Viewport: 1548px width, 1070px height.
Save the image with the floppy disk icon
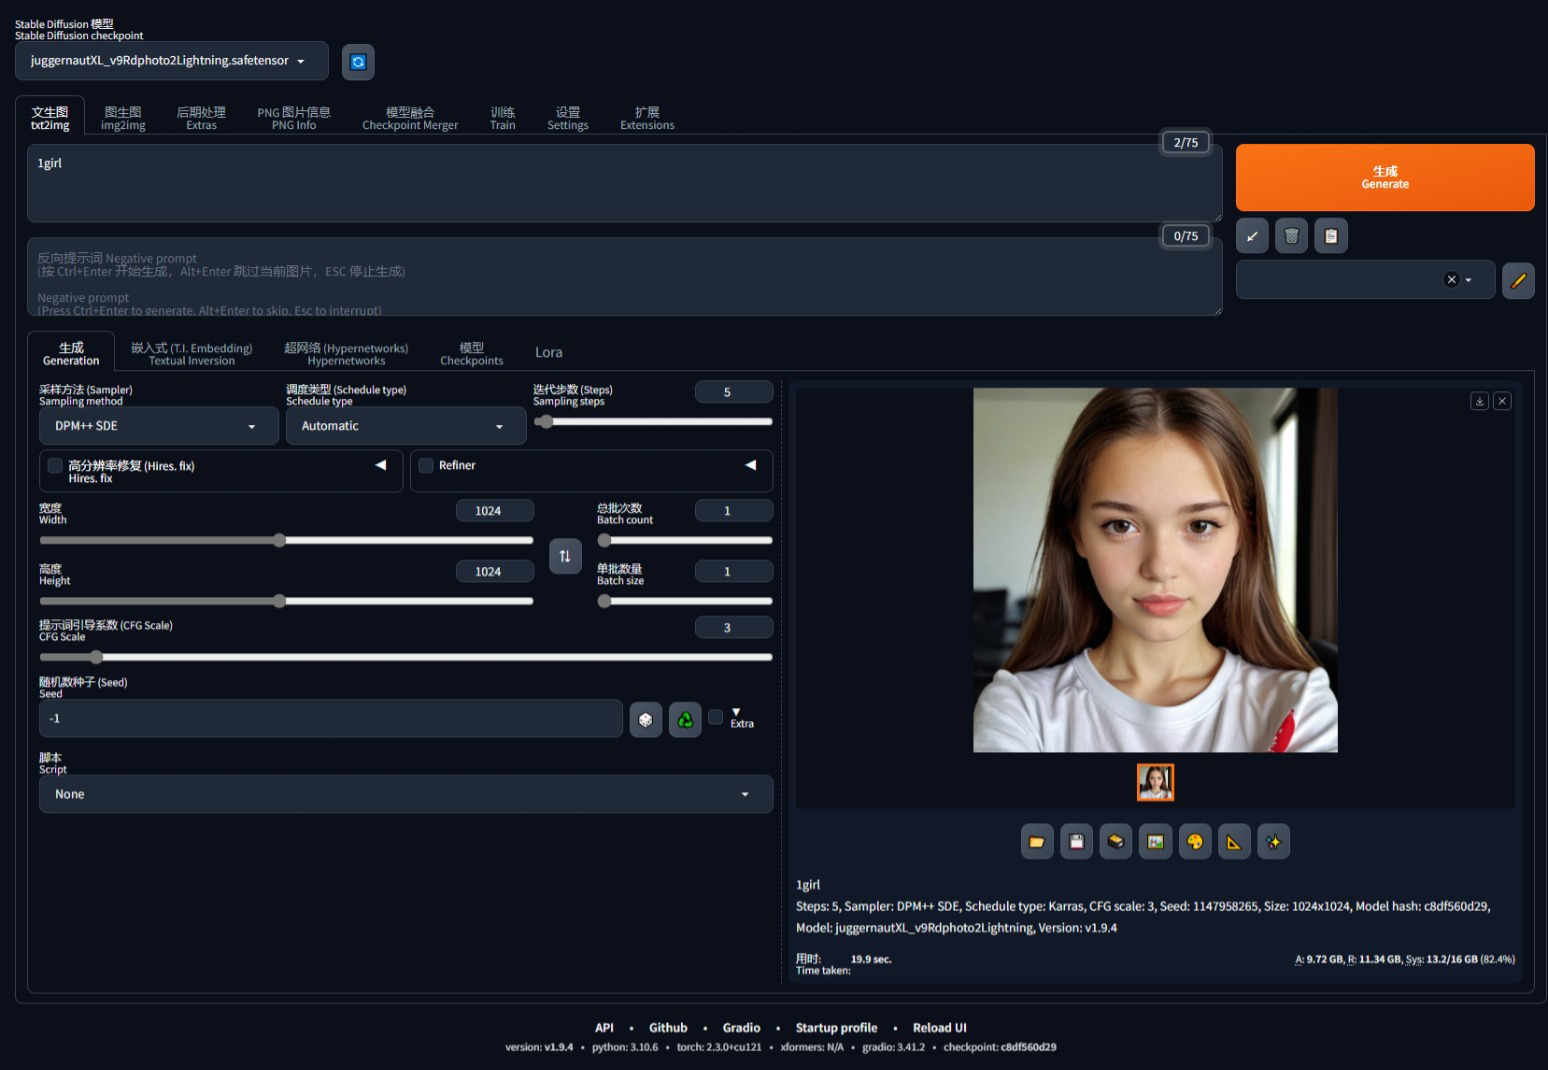1076,842
